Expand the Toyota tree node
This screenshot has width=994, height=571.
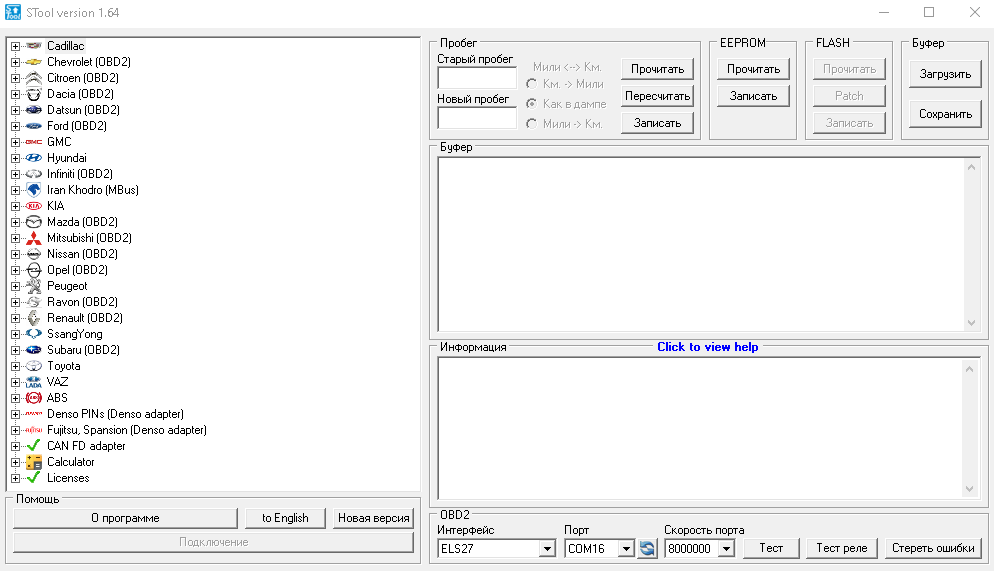coord(15,366)
